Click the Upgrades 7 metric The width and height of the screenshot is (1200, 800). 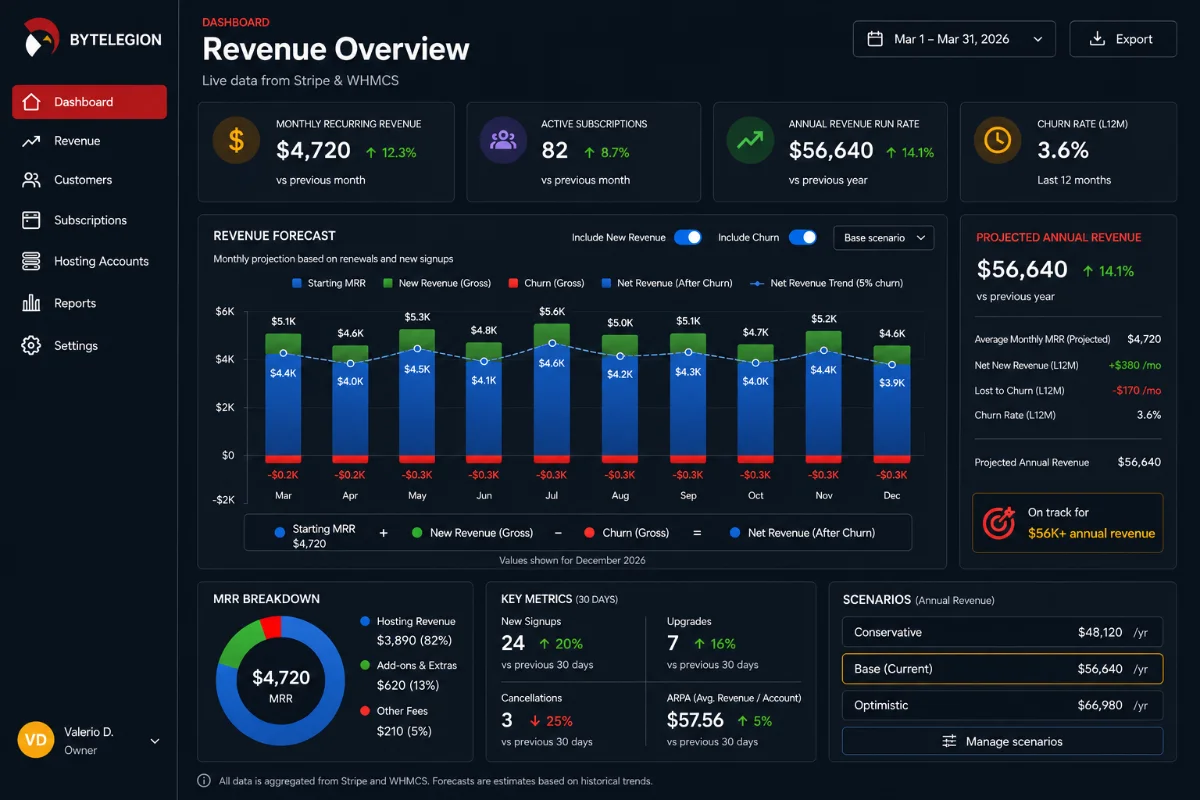click(673, 643)
